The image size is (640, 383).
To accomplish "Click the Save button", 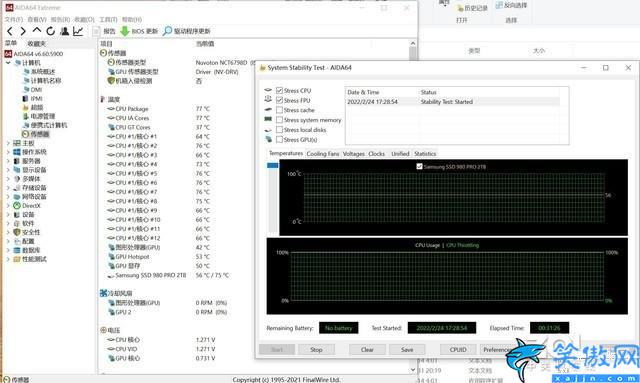I will click(x=407, y=350).
